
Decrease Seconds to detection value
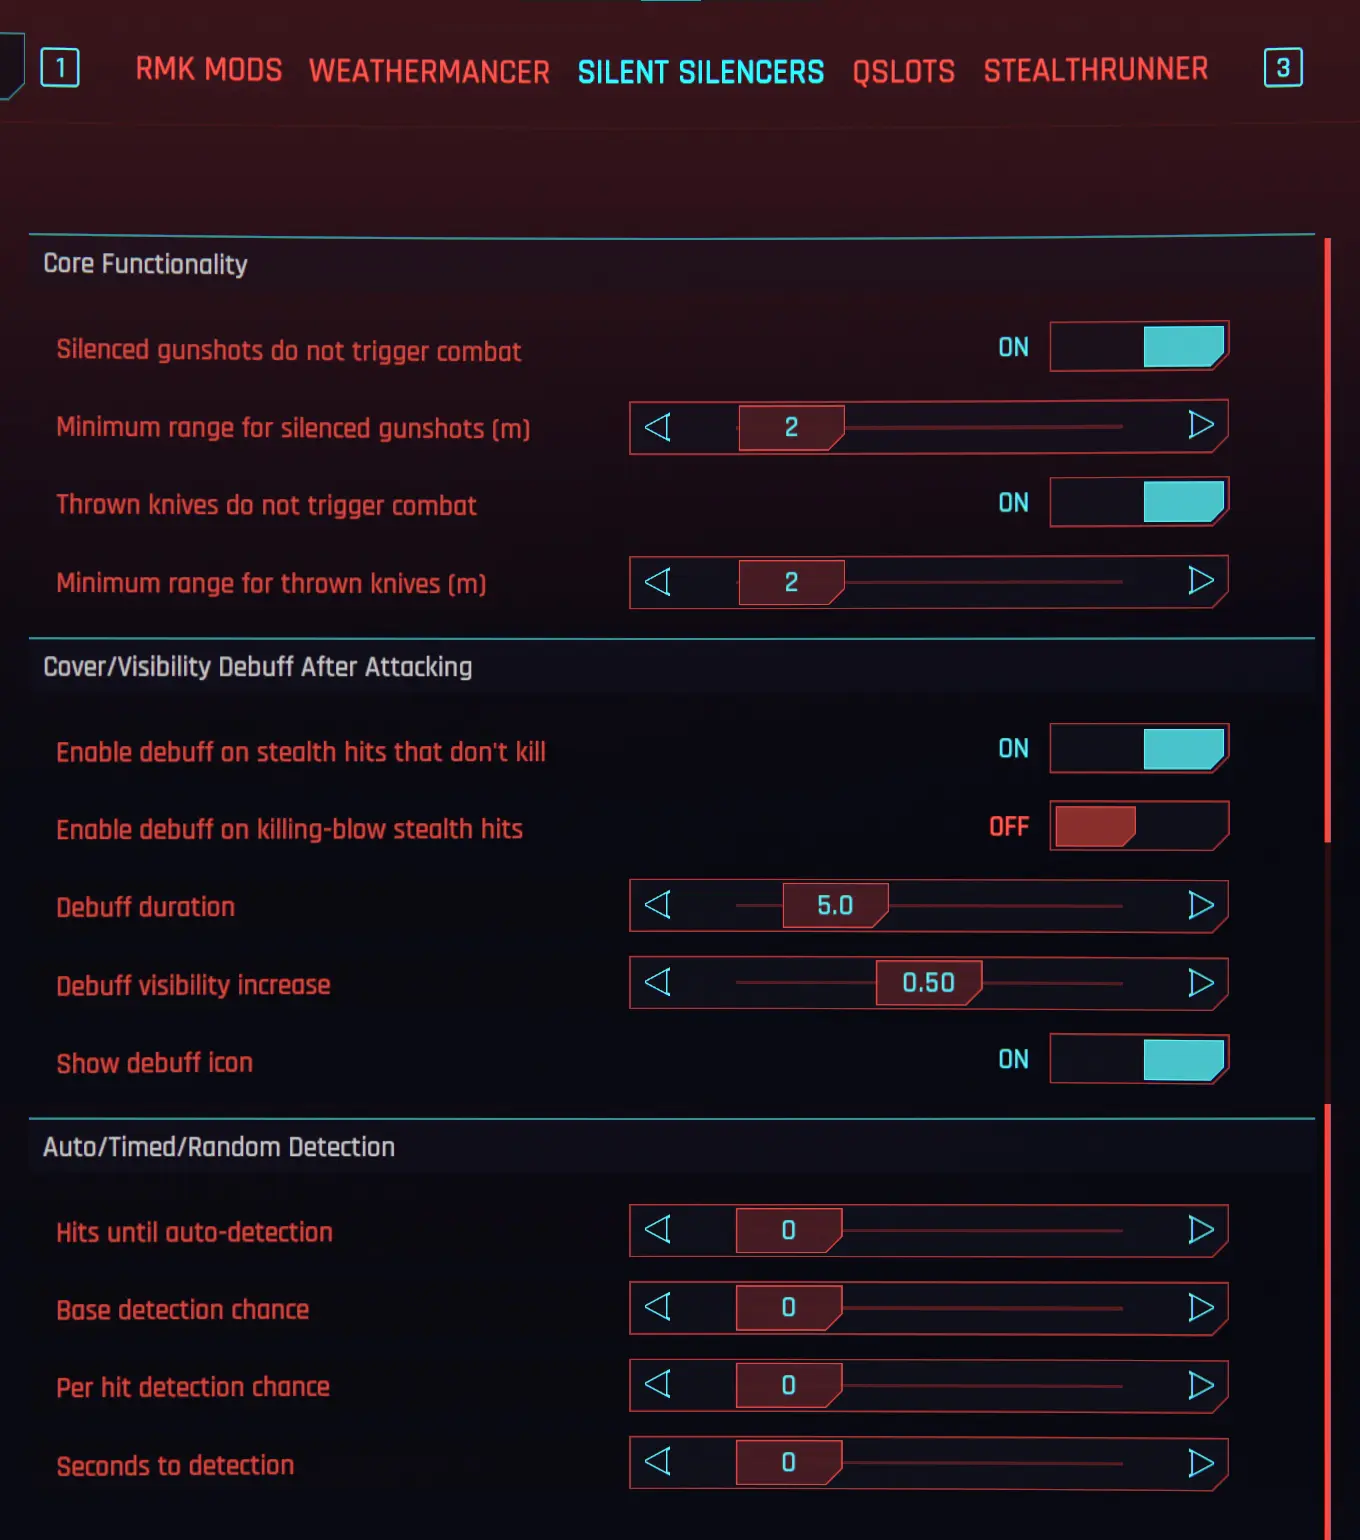coord(657,1462)
